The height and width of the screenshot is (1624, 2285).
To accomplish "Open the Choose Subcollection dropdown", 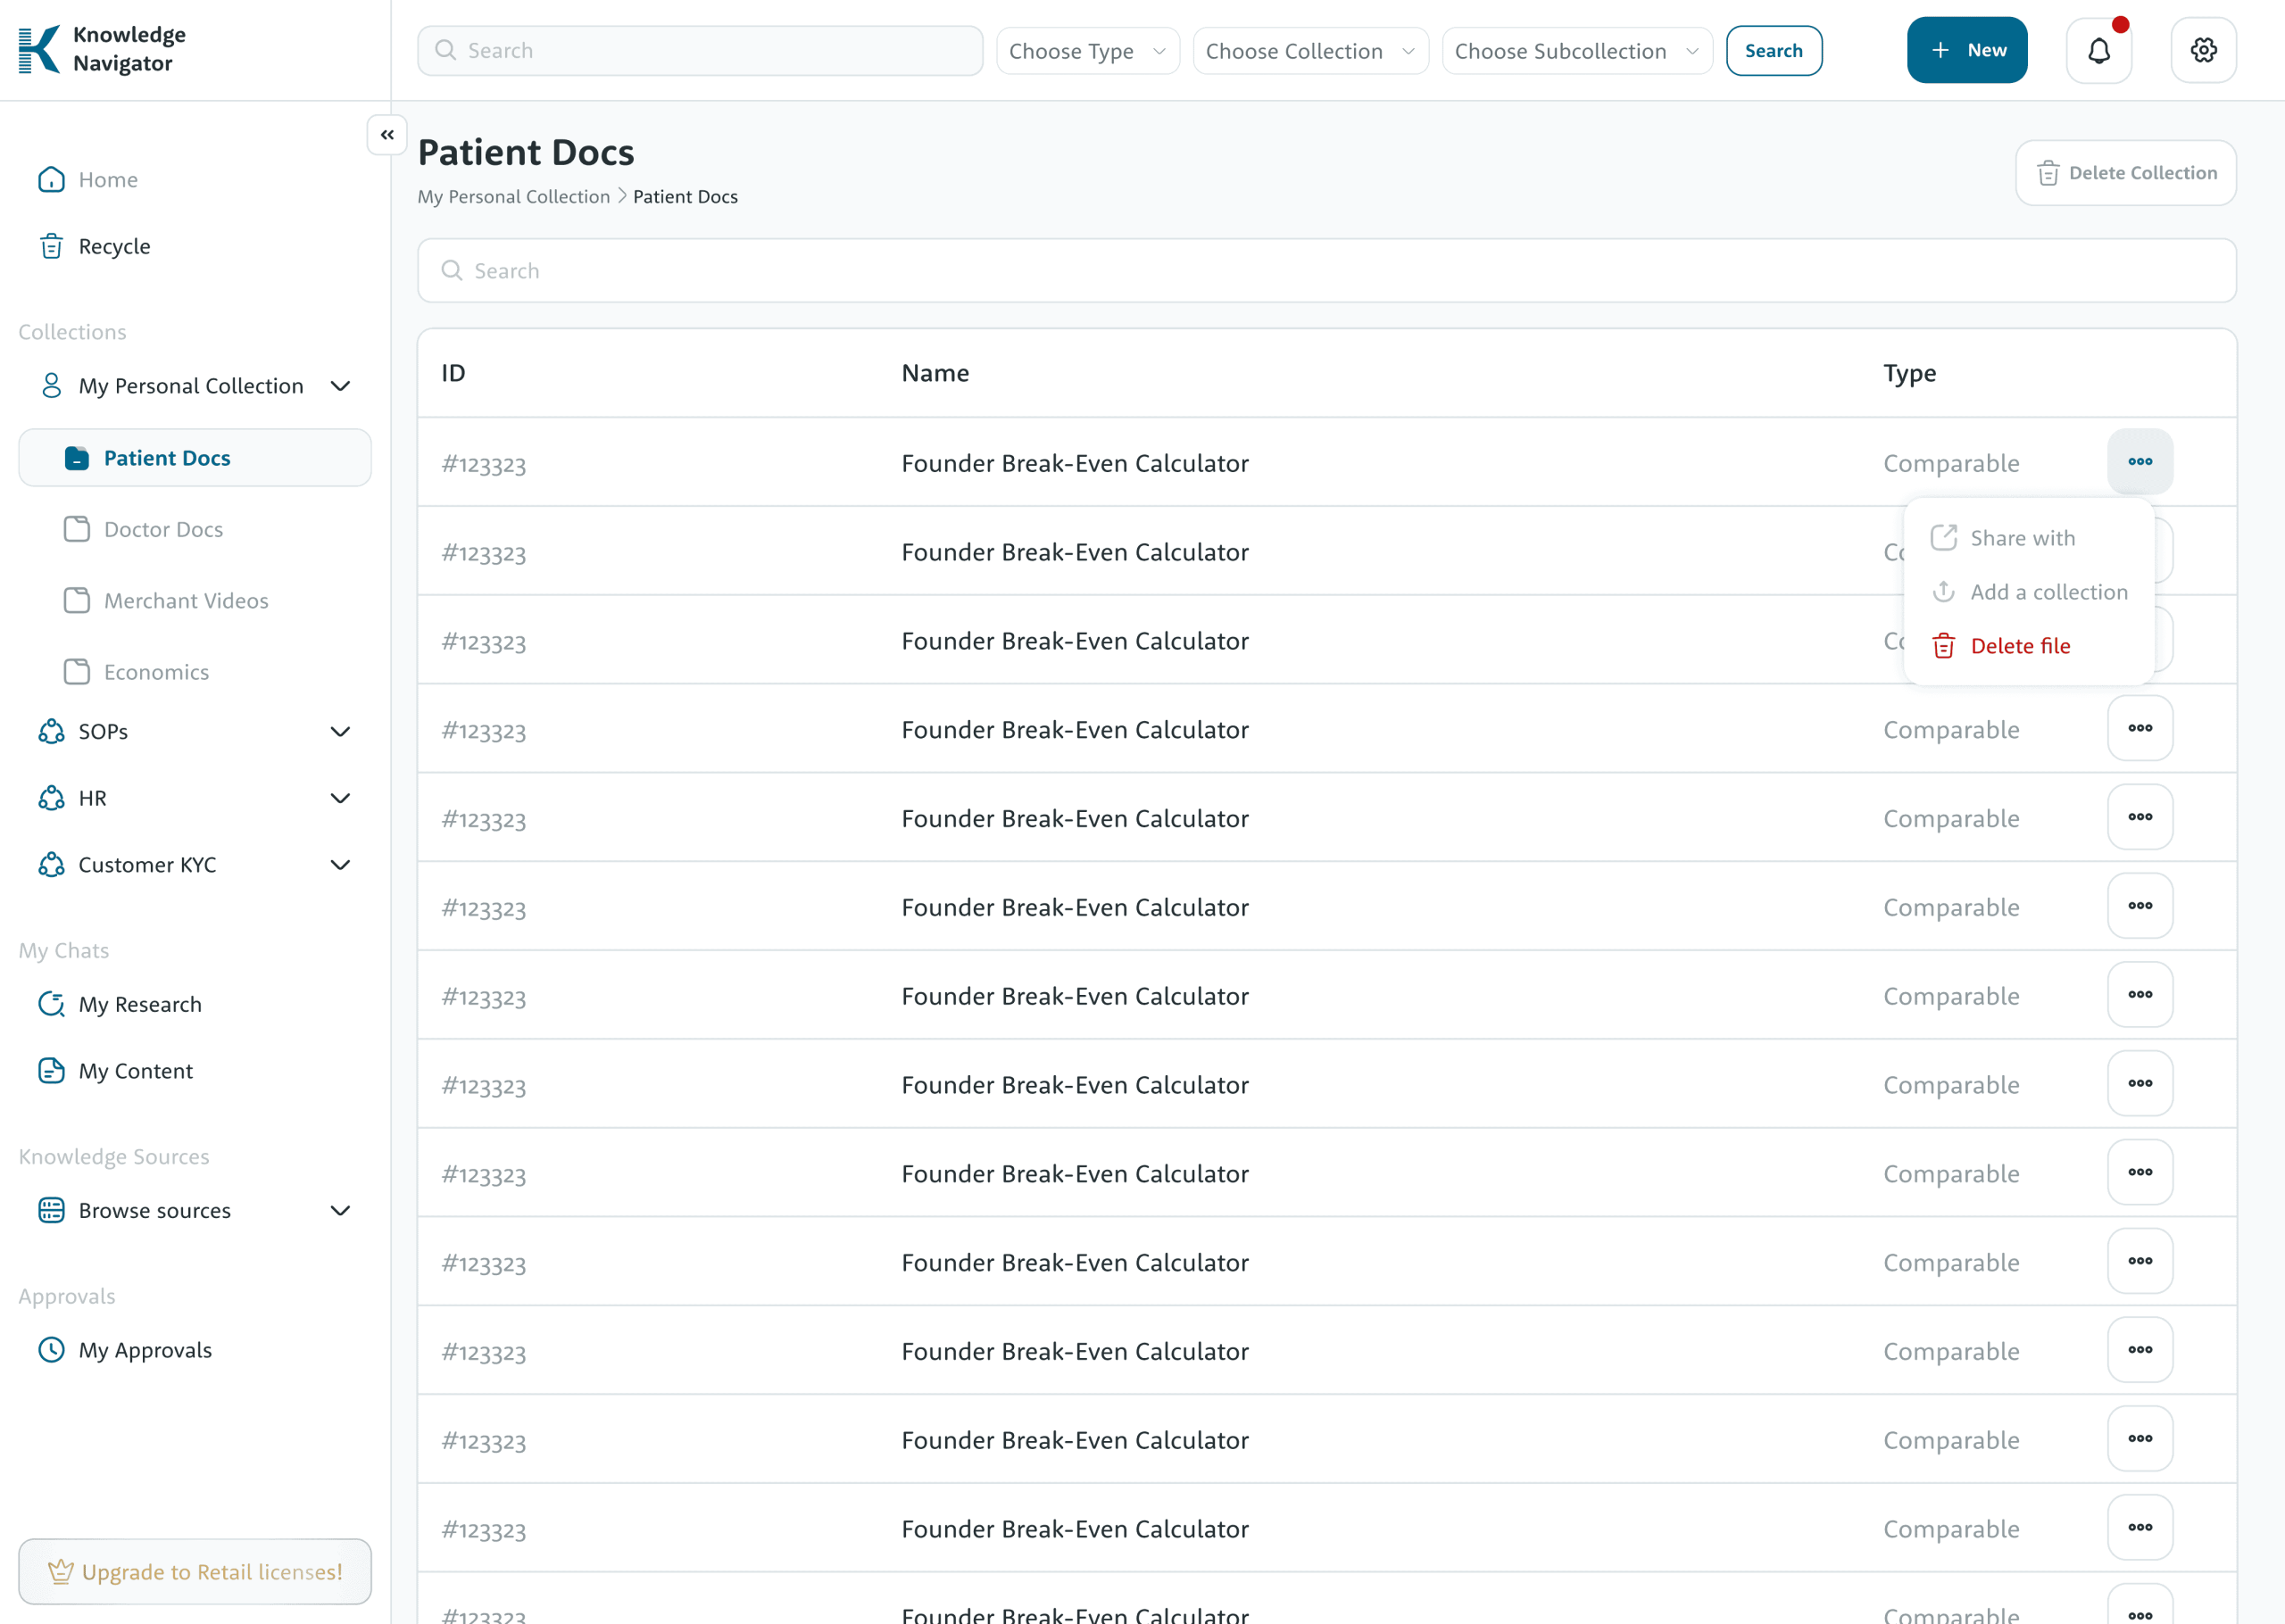I will pyautogui.click(x=1576, y=51).
